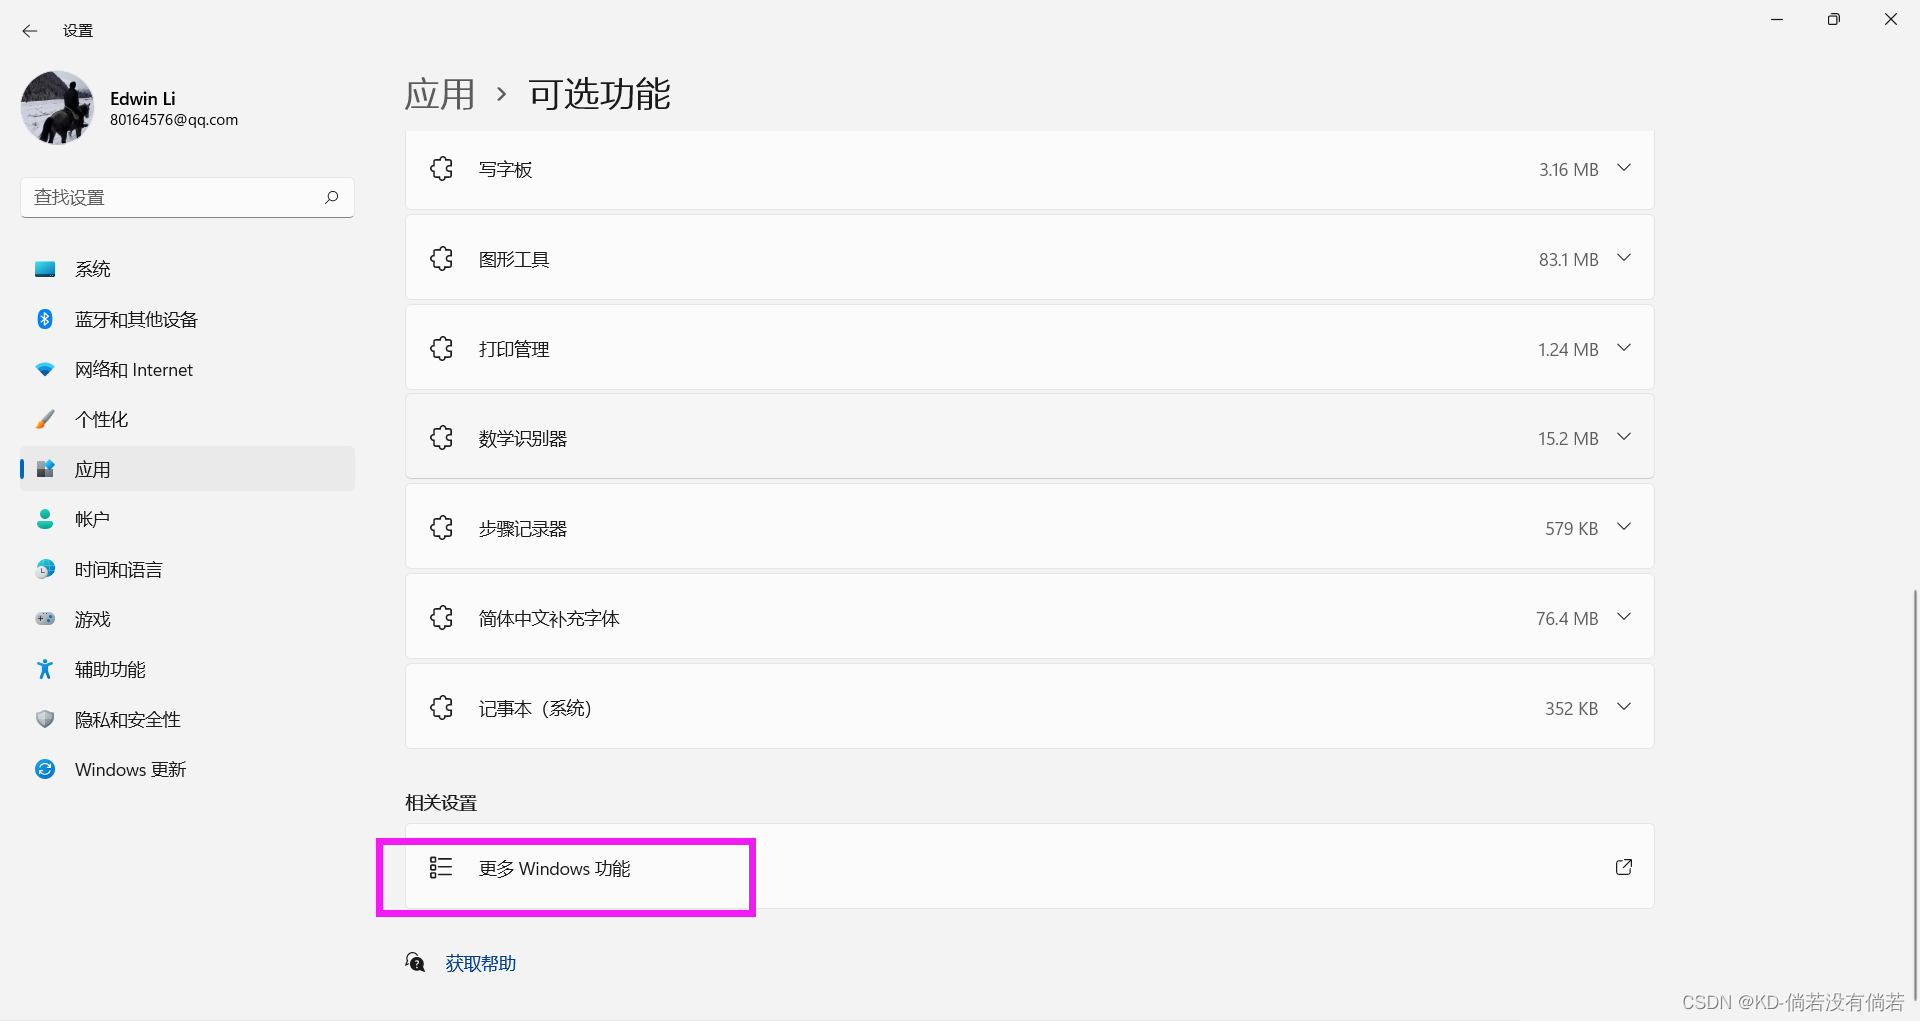Click the list icon beside 更多 Windows 功能

[x=441, y=867]
